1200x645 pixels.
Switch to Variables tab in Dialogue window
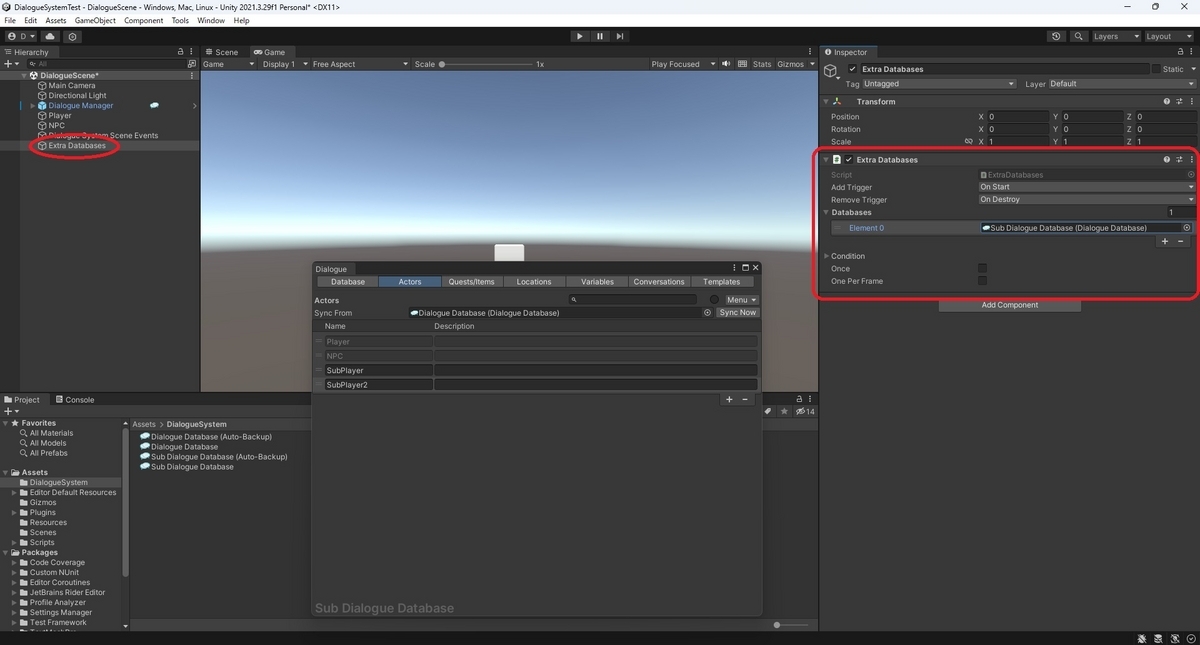597,282
